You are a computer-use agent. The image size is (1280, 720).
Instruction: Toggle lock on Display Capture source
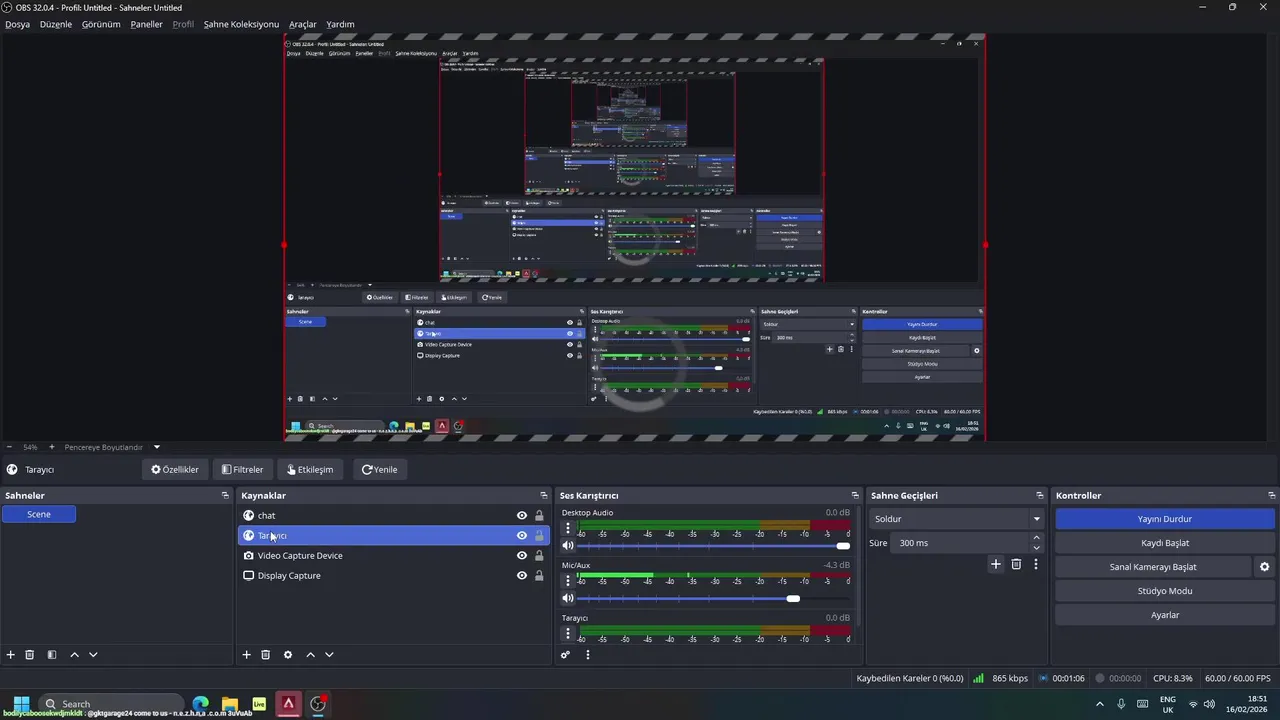click(539, 576)
